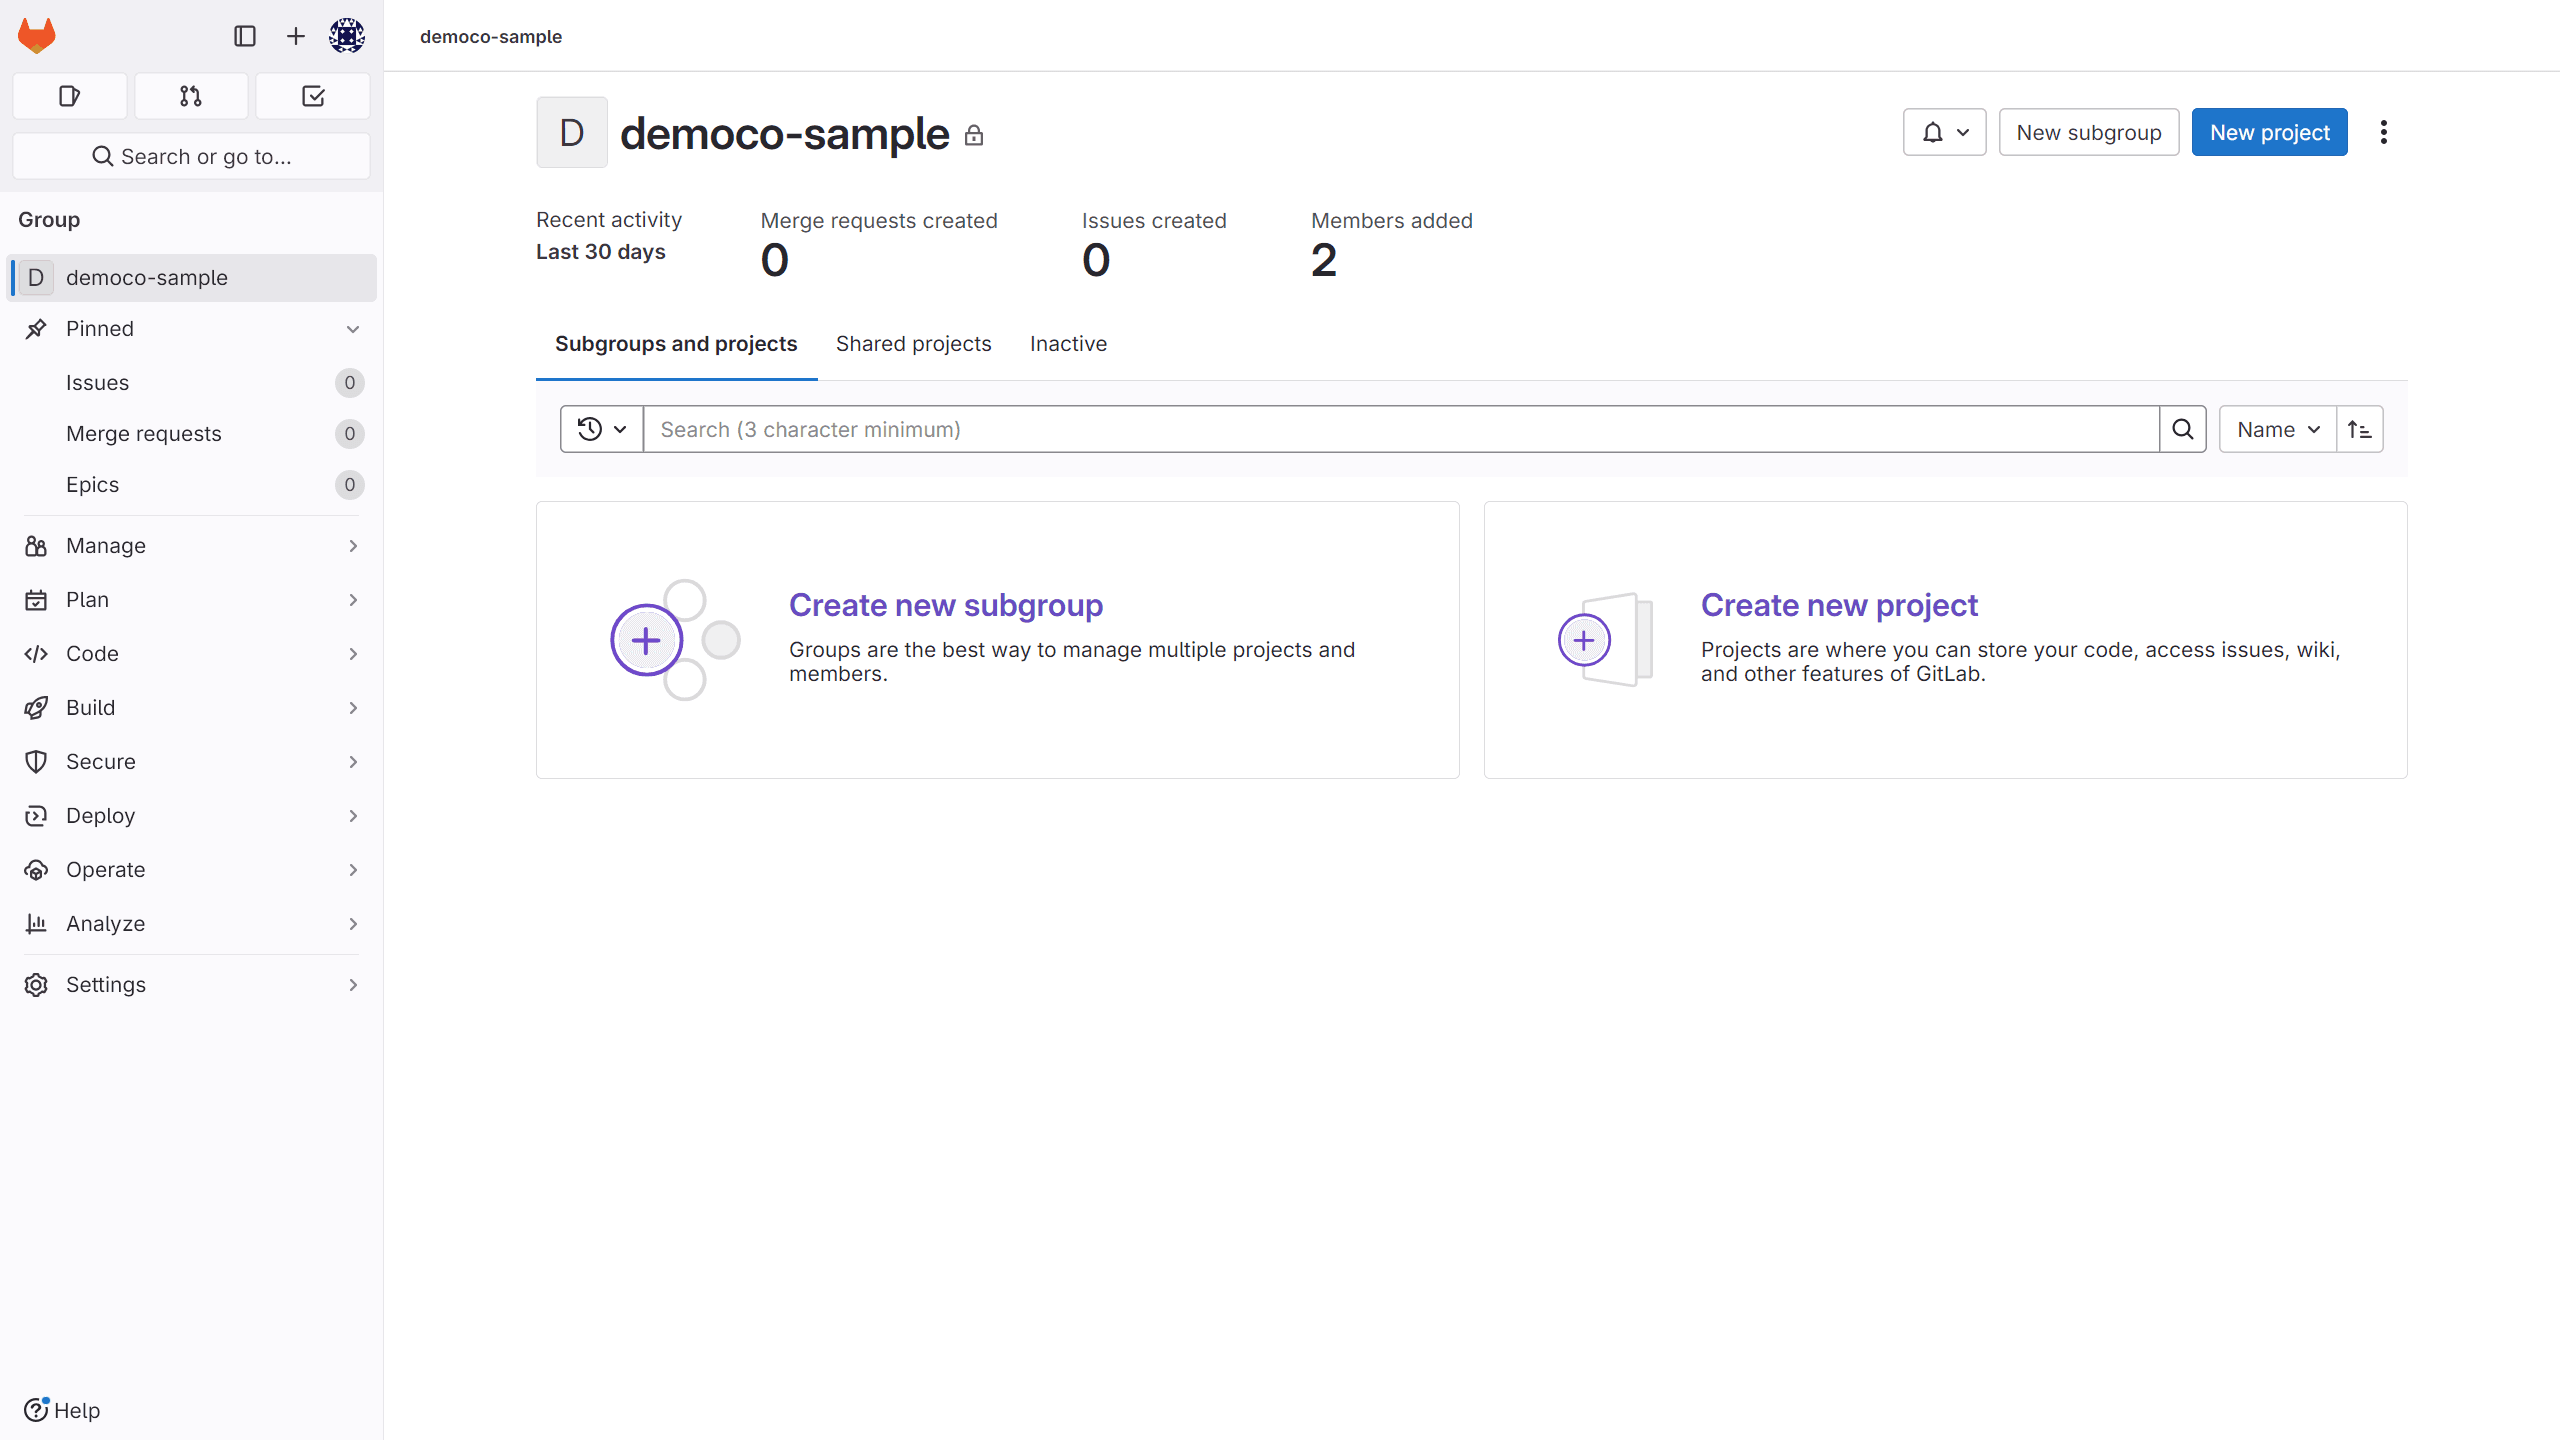The image size is (2560, 1440).
Task: Toggle sort direction ascending icon
Action: (2360, 429)
